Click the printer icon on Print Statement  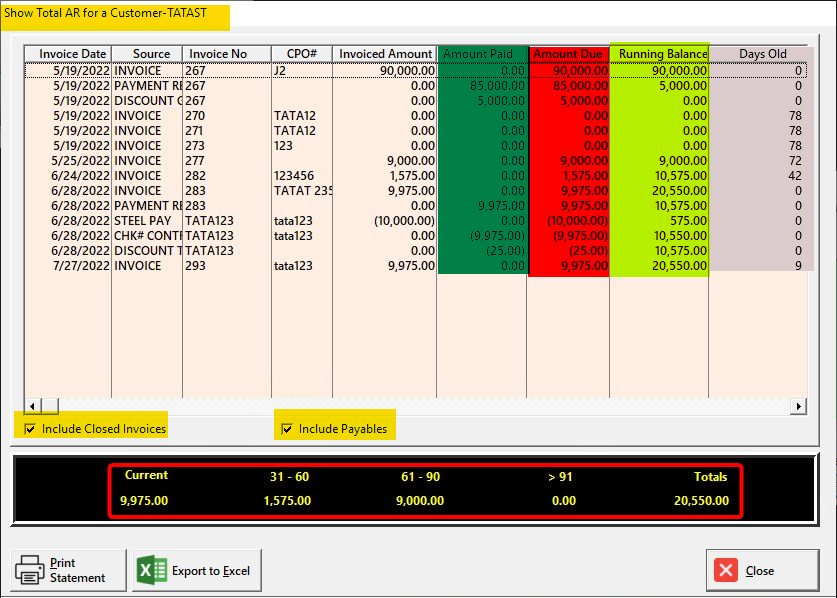pyautogui.click(x=30, y=570)
